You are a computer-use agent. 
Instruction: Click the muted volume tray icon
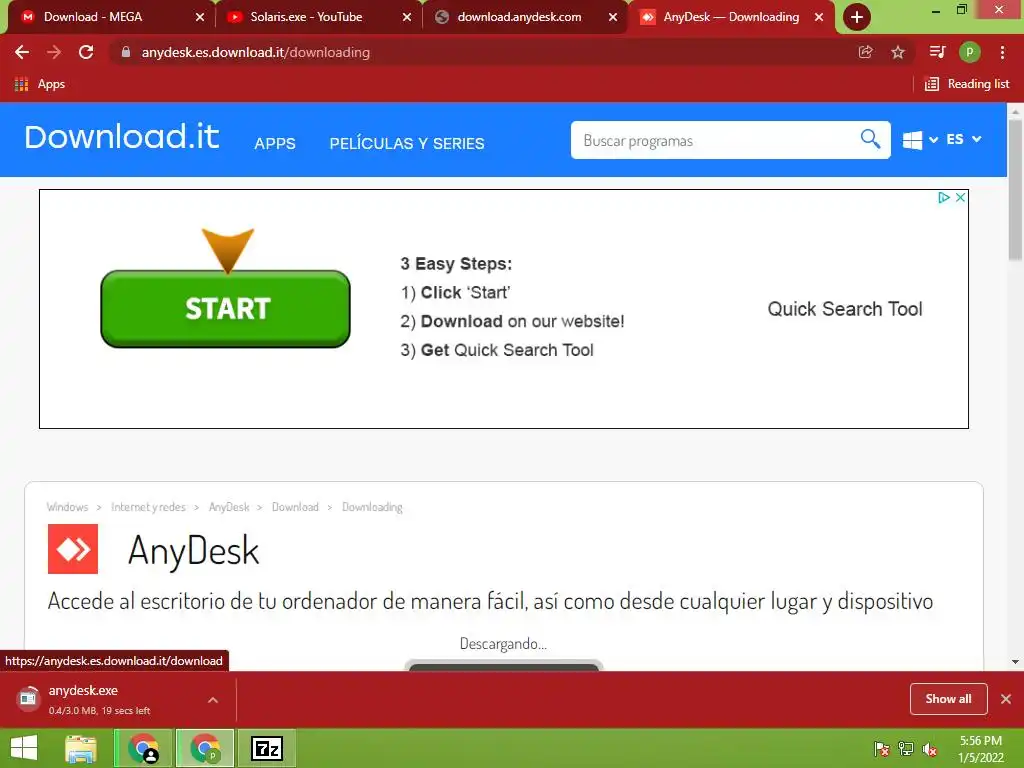coord(930,748)
